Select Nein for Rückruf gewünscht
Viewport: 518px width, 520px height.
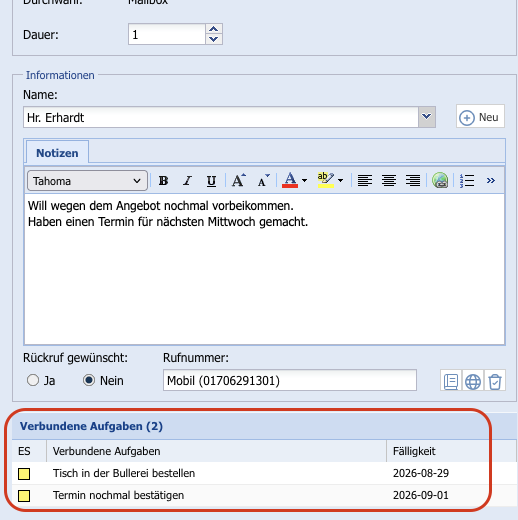click(89, 380)
